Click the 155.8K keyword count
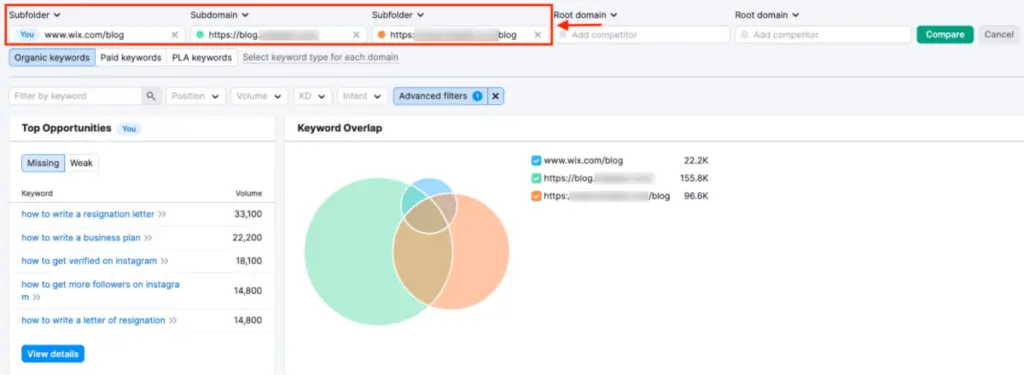Image resolution: width=1024 pixels, height=375 pixels. click(x=694, y=178)
